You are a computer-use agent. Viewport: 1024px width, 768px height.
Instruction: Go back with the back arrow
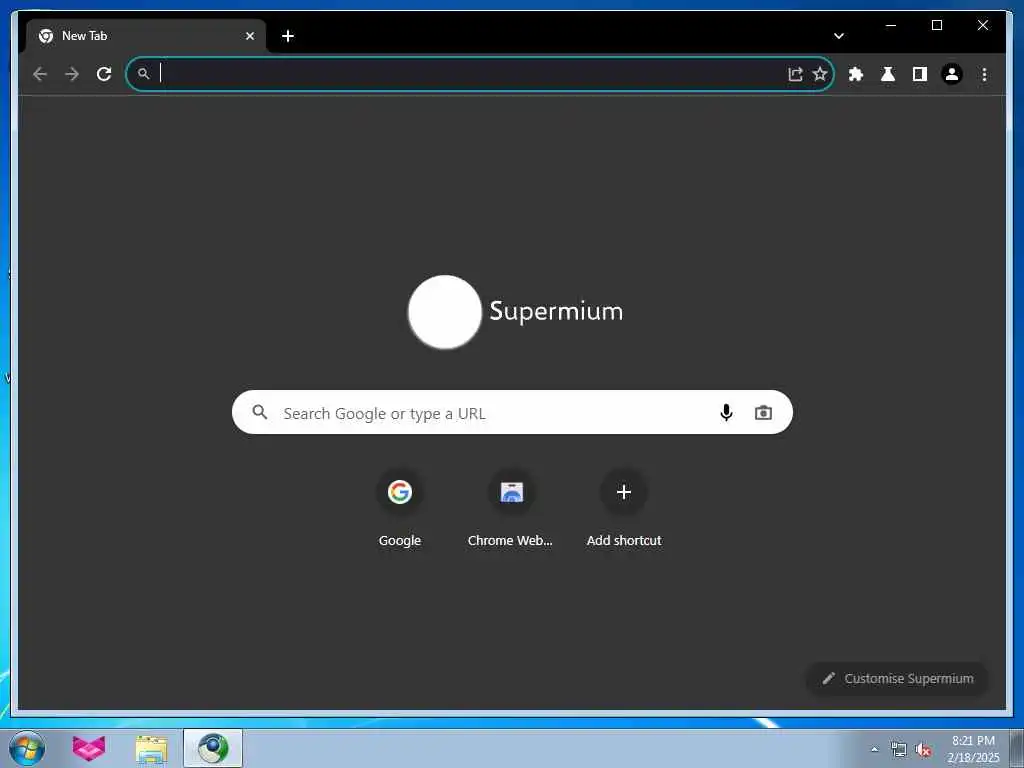(x=40, y=74)
